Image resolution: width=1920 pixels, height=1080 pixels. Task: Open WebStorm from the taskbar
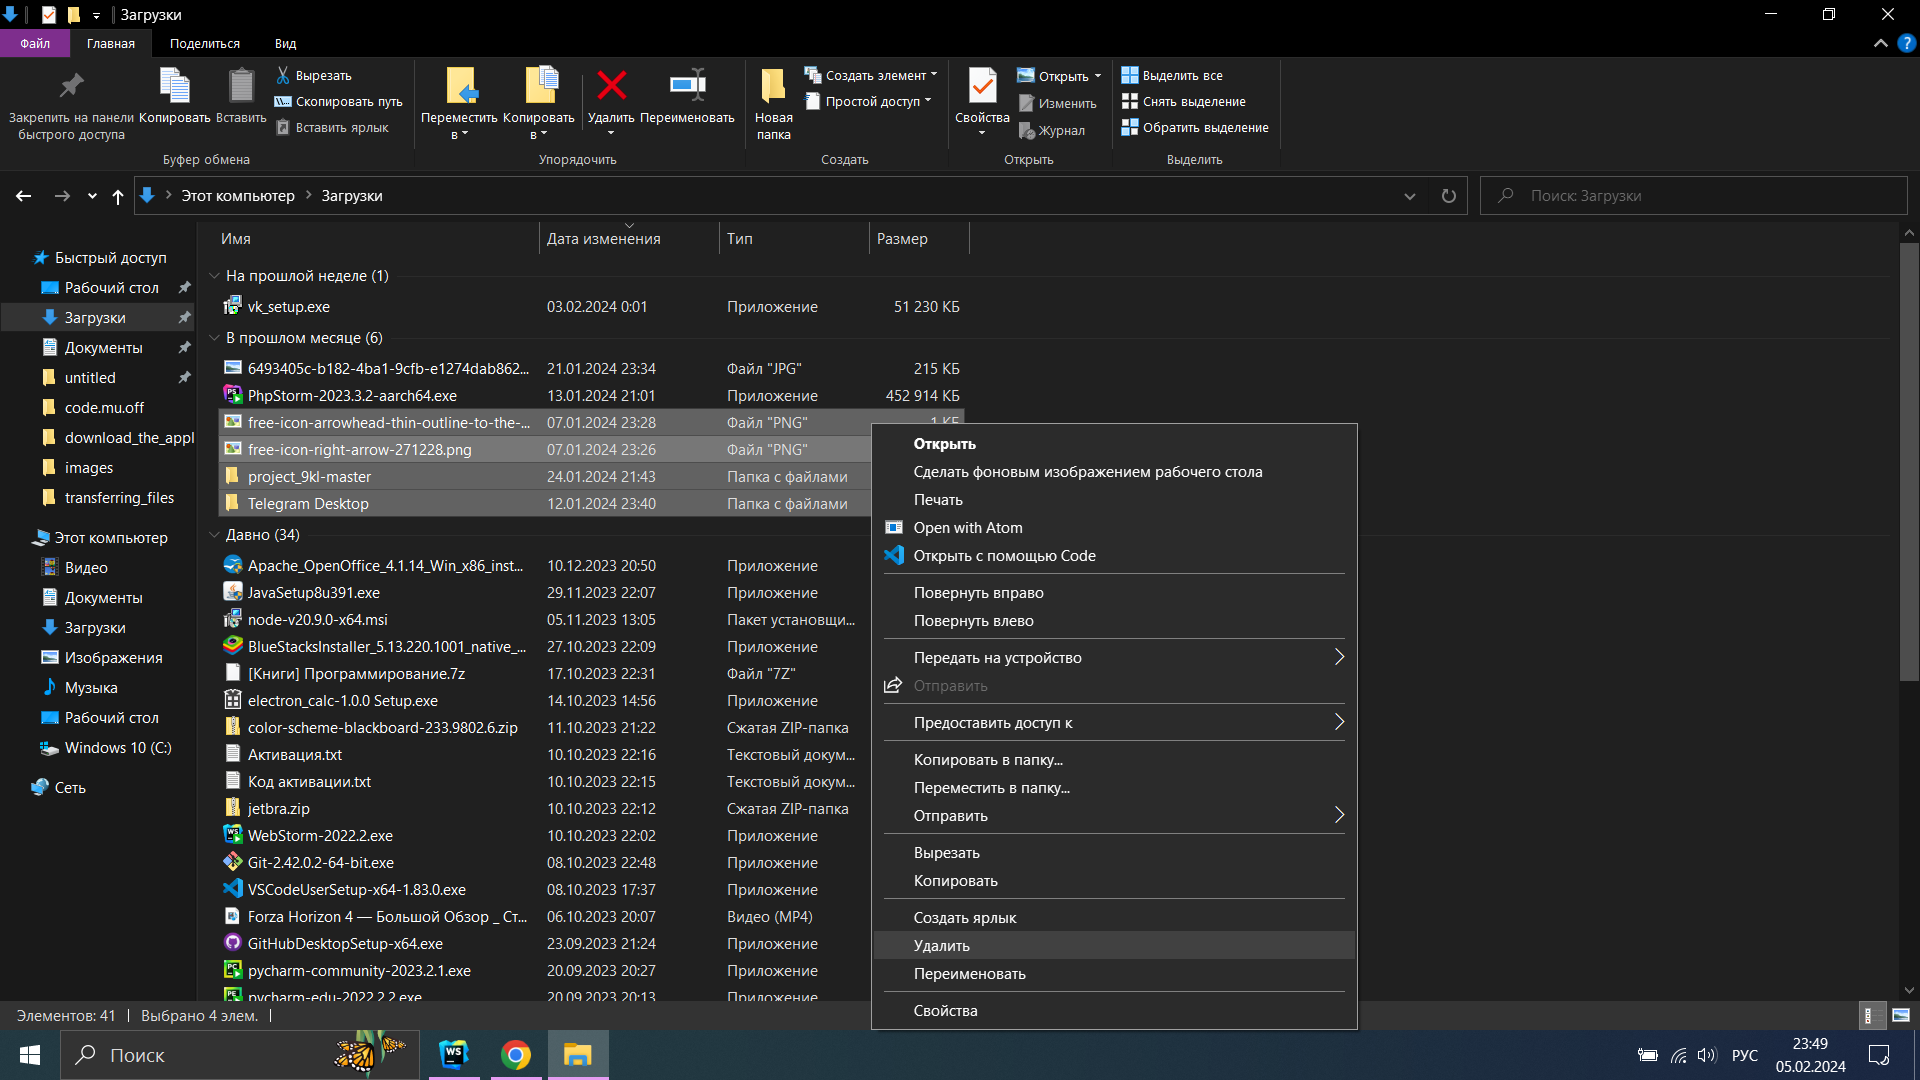(x=454, y=1055)
